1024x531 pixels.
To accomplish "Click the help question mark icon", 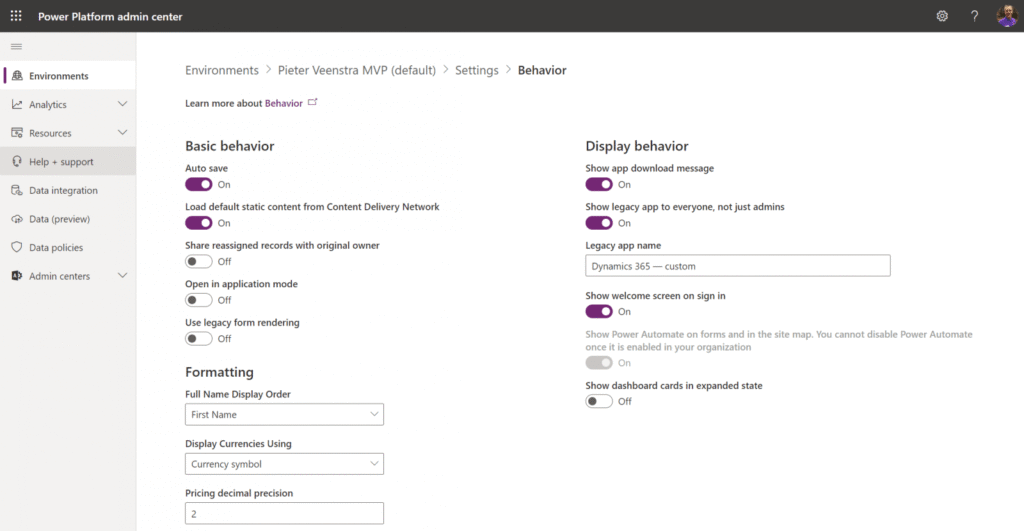I will pos(974,16).
